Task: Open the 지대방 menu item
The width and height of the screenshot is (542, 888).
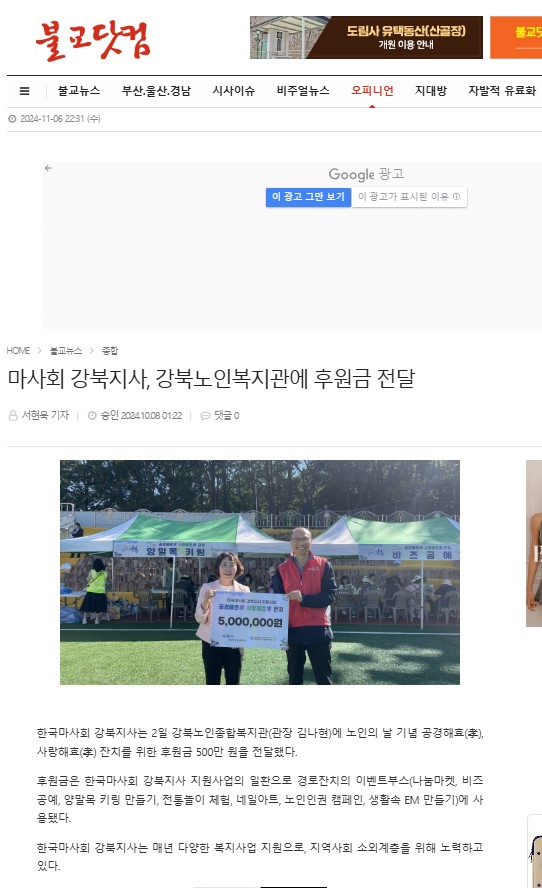Action: click(431, 91)
